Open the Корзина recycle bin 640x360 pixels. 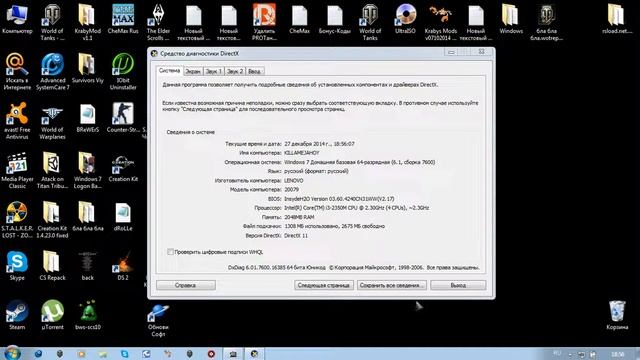[617, 315]
